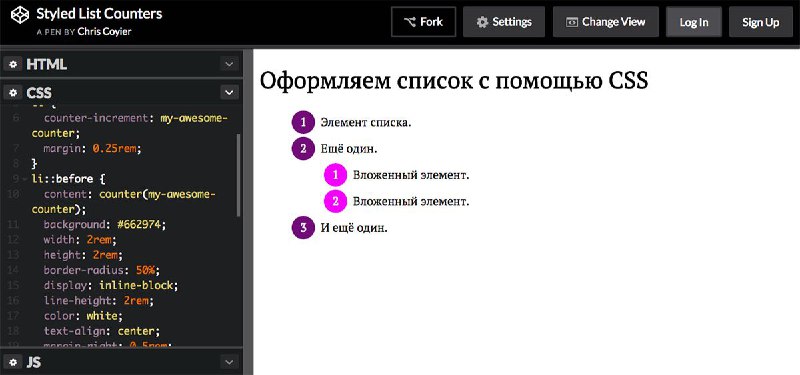Open the CSS panel gear settings
Viewport: 800px width, 375px height.
(13, 92)
